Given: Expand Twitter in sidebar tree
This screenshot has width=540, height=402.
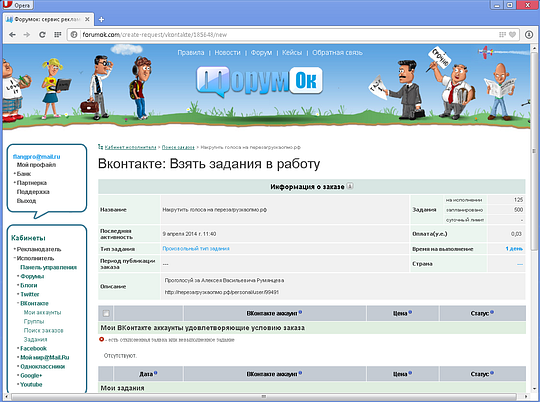Looking at the screenshot, I should tap(30, 294).
